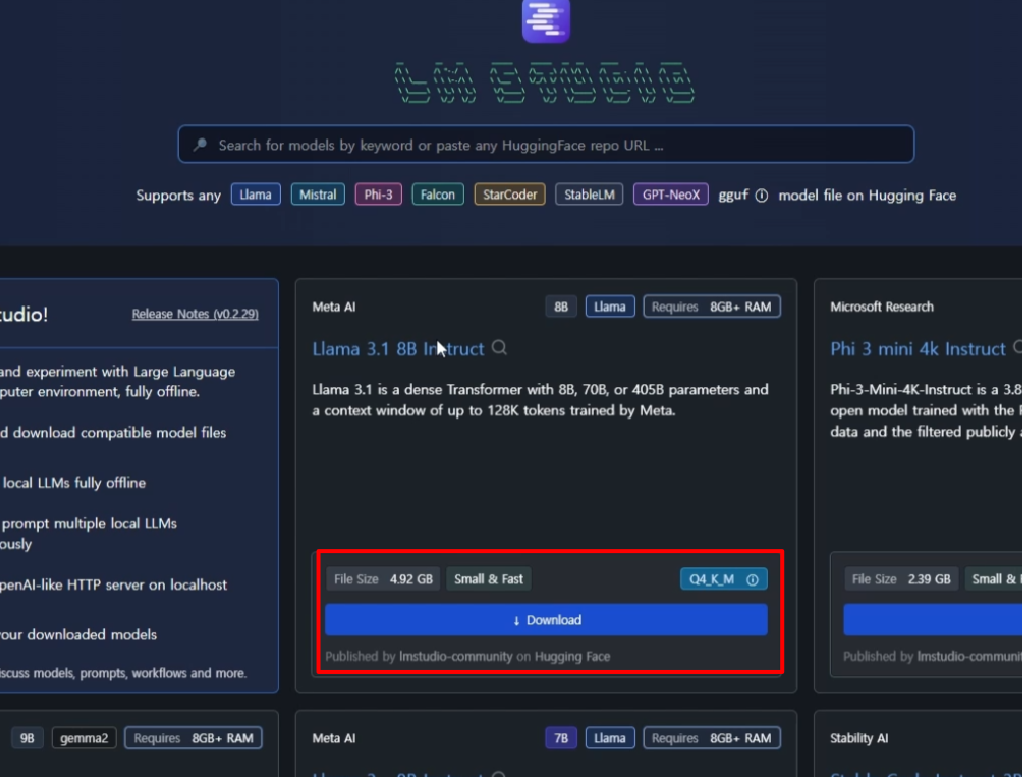The height and width of the screenshot is (777, 1022).
Task: Select the StarCoder tag
Action: [510, 194]
